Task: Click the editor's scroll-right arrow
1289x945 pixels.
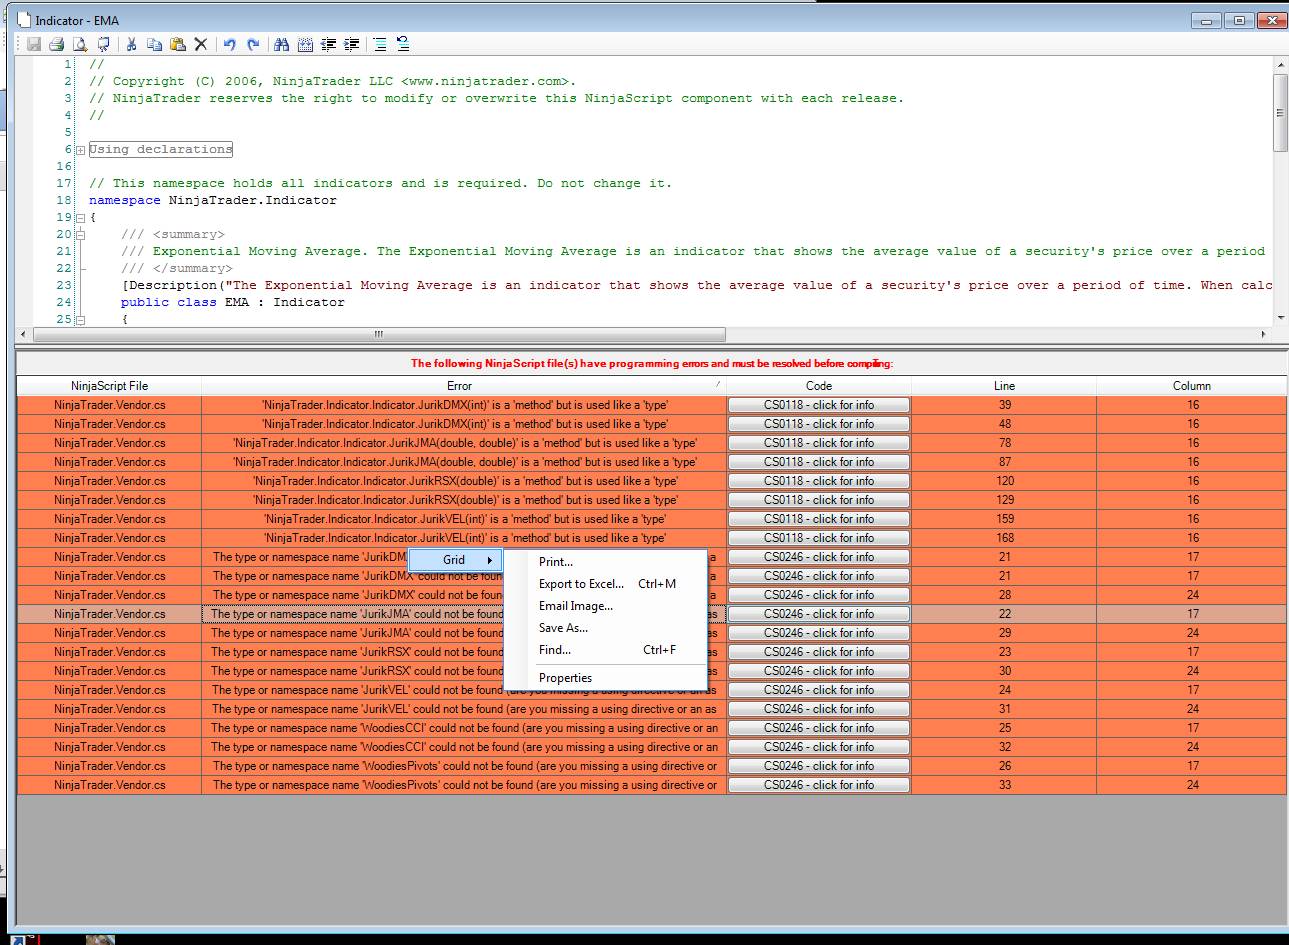Action: (x=1264, y=335)
